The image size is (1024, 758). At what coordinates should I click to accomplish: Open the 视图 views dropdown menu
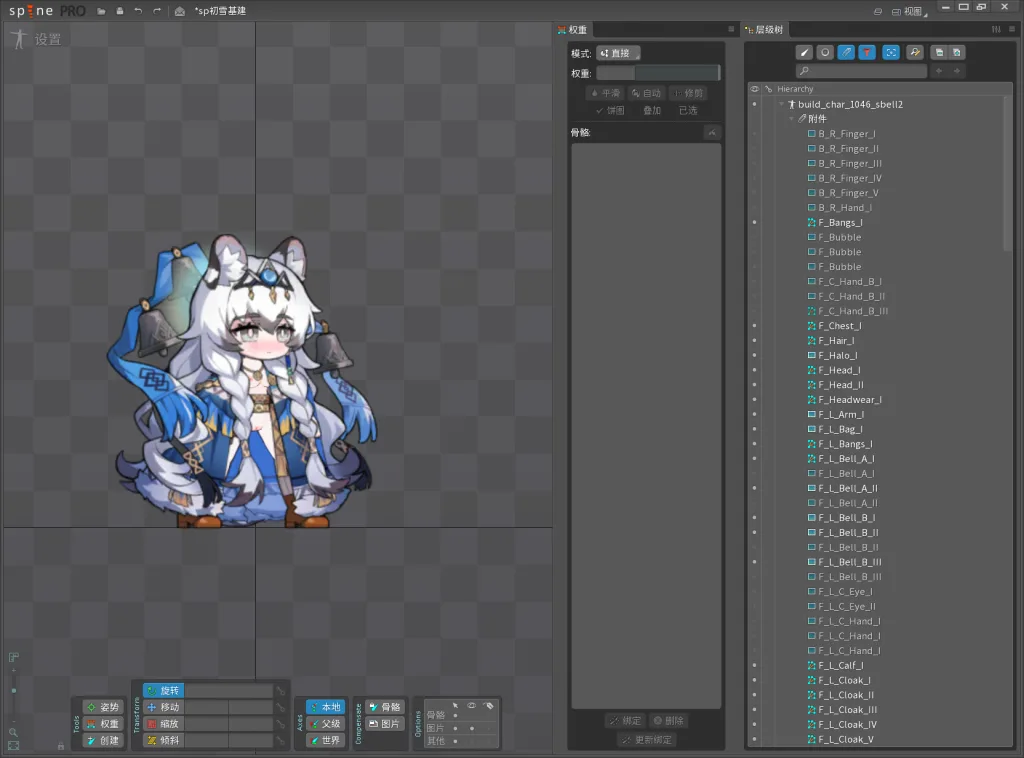[x=911, y=12]
